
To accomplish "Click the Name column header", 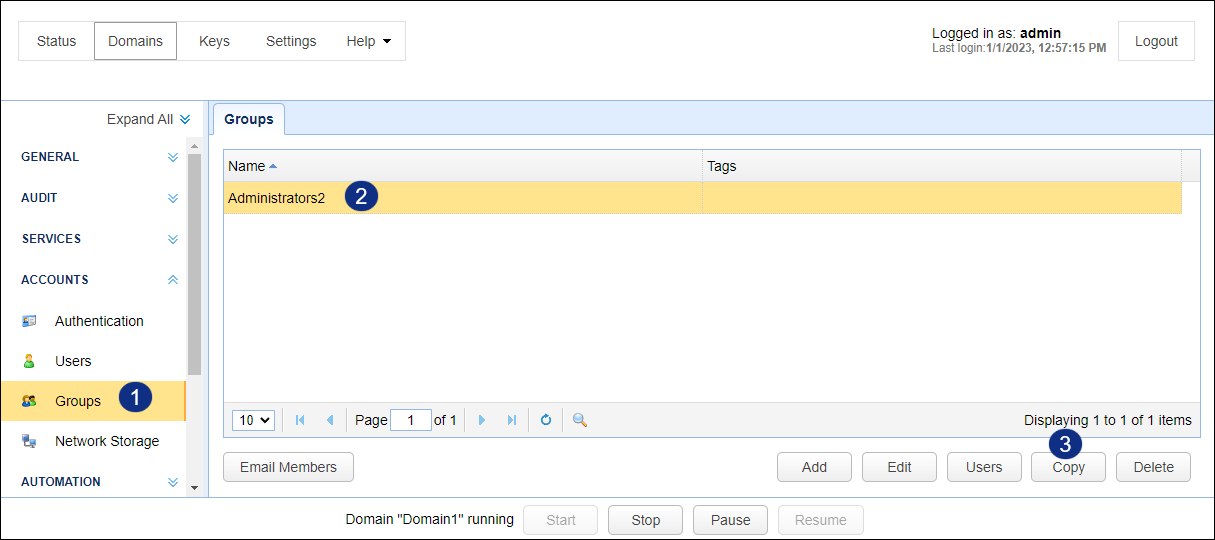I will pyautogui.click(x=463, y=166).
